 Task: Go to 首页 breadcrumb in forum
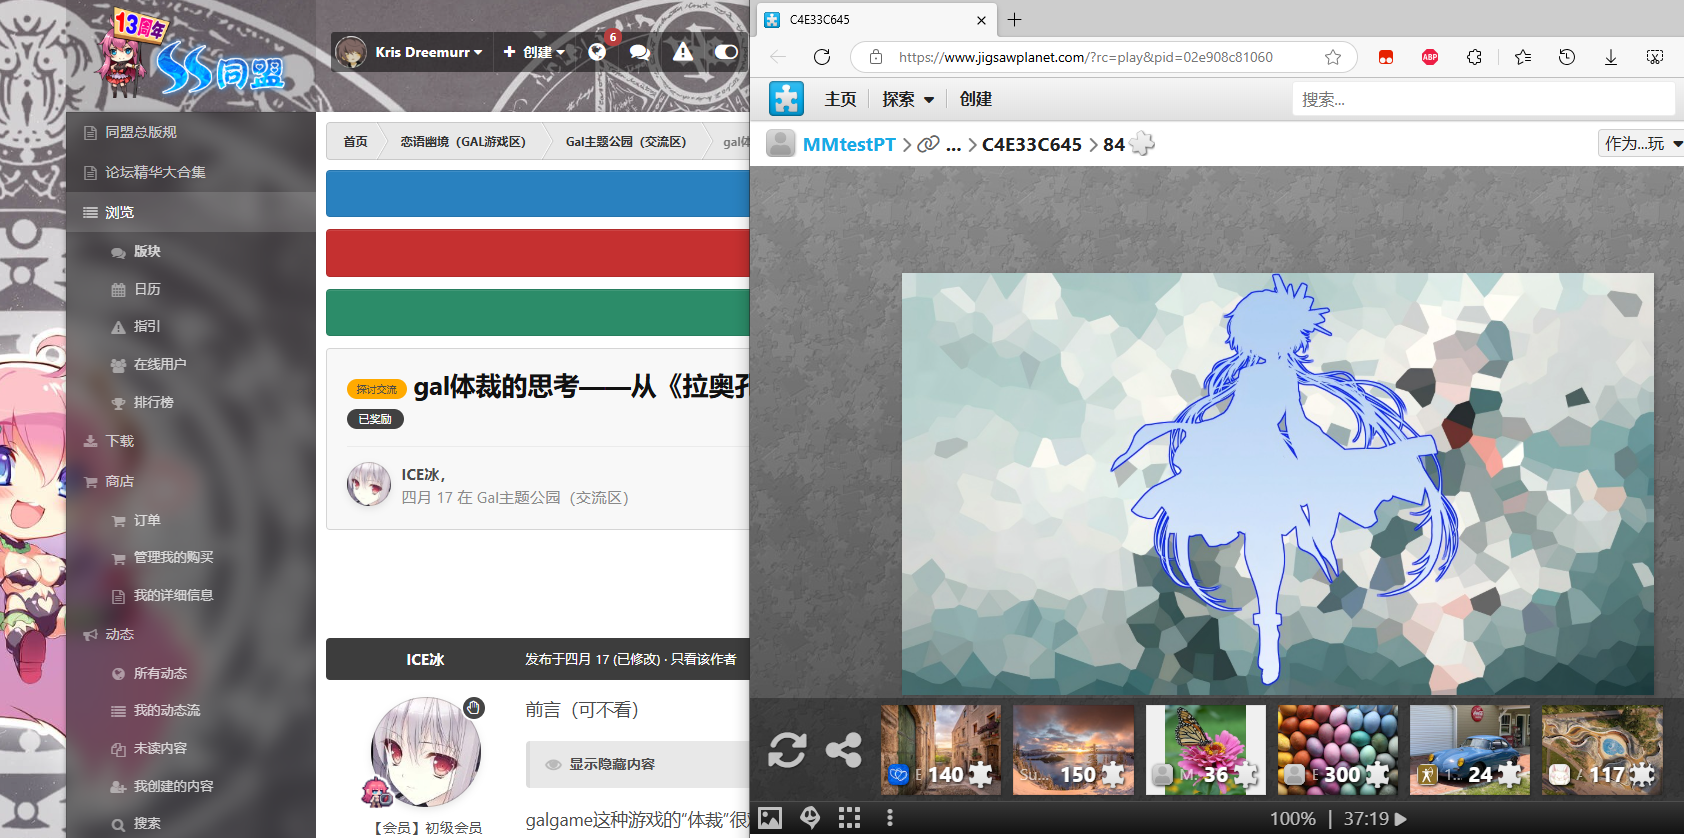pos(355,142)
